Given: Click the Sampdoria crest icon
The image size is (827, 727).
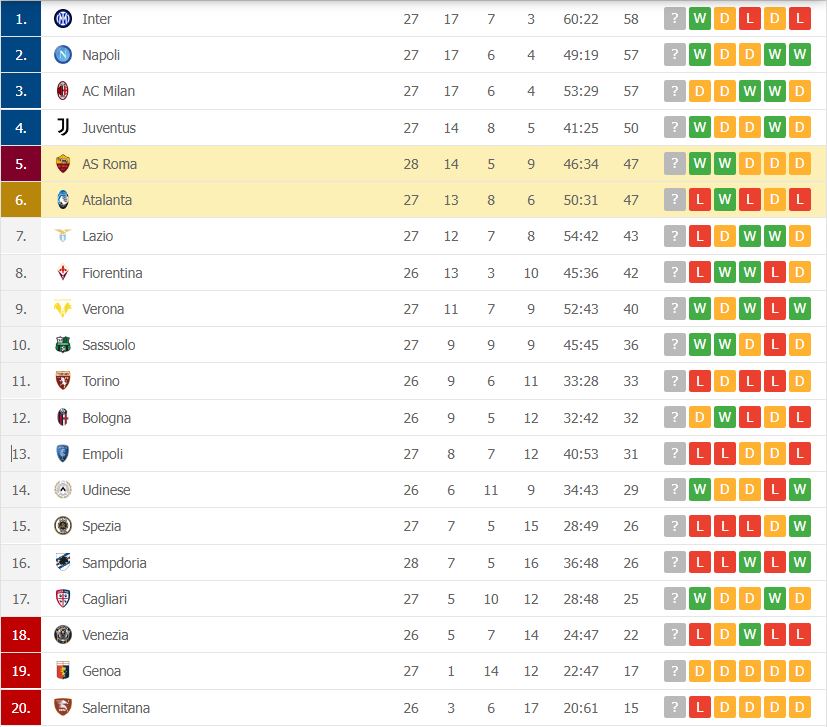Looking at the screenshot, I should (63, 562).
